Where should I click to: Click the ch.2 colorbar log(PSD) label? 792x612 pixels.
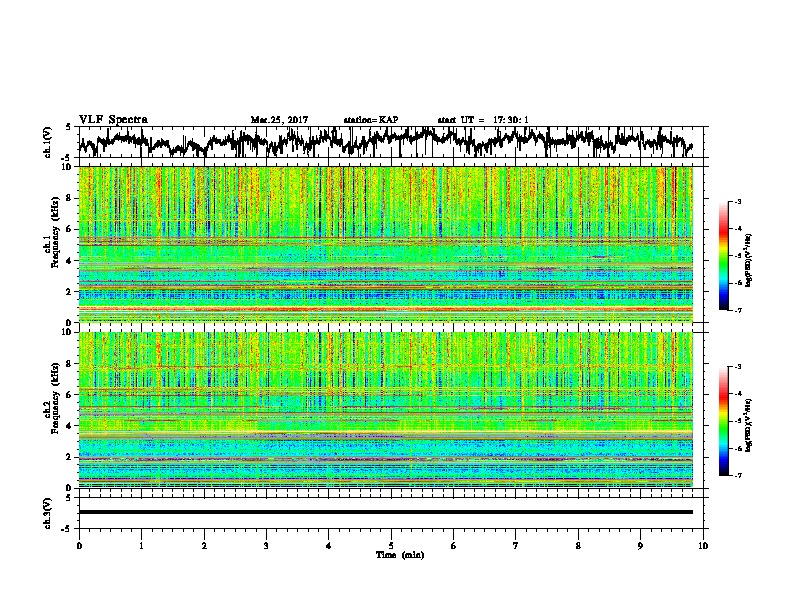tap(748, 426)
